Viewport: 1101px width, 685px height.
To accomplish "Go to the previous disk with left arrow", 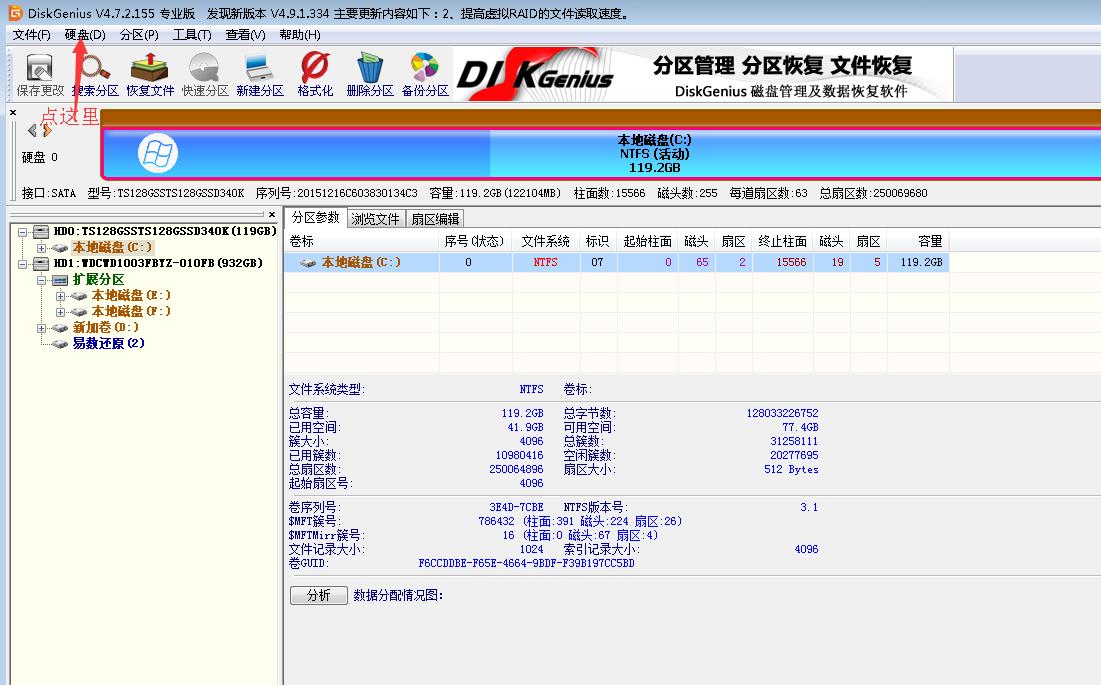I will point(33,130).
